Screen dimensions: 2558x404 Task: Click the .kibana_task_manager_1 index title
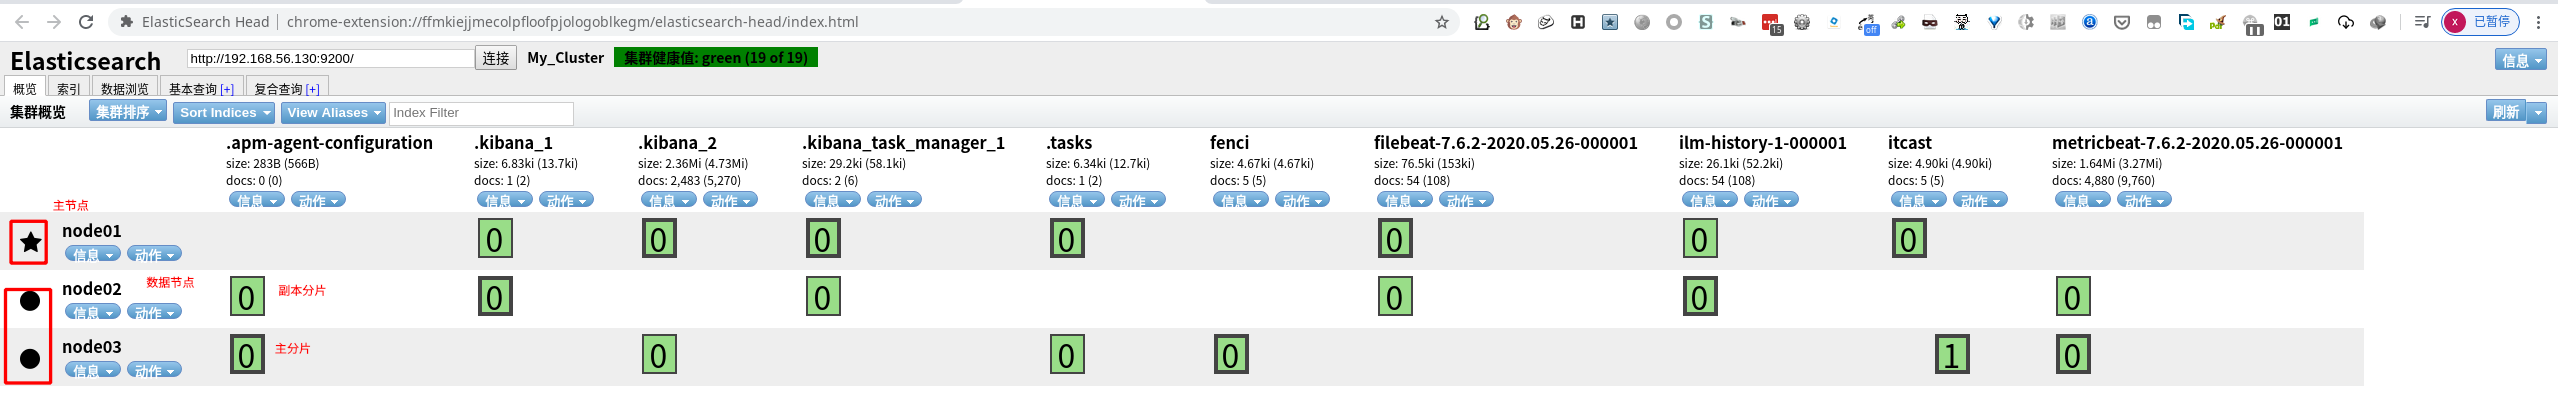[903, 143]
